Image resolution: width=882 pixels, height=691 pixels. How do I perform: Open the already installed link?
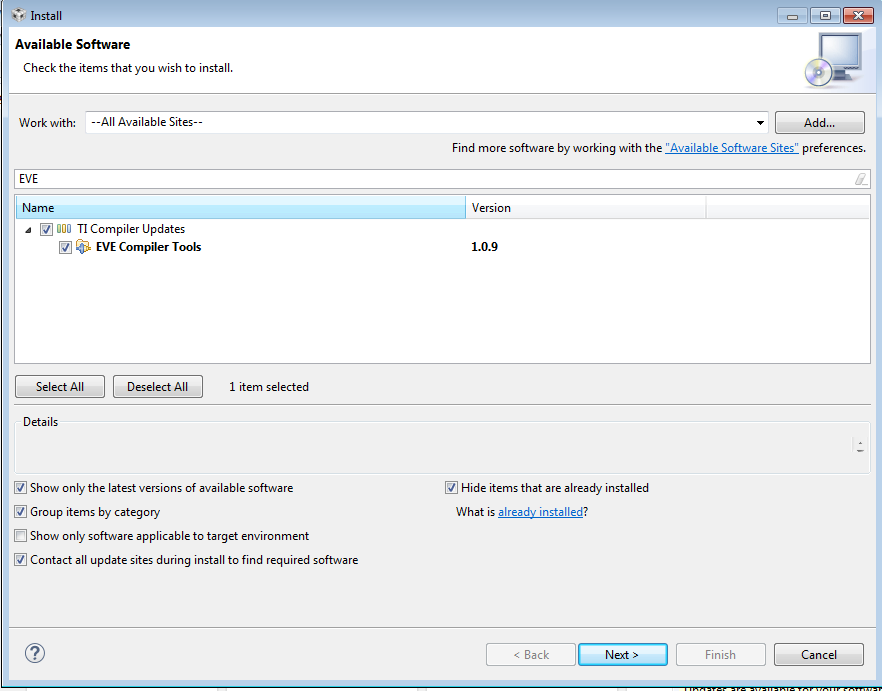pyautogui.click(x=540, y=512)
